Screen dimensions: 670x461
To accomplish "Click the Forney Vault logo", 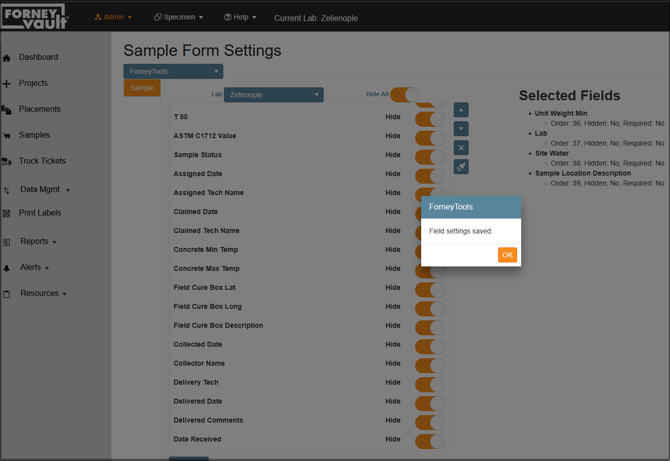I will click(34, 17).
